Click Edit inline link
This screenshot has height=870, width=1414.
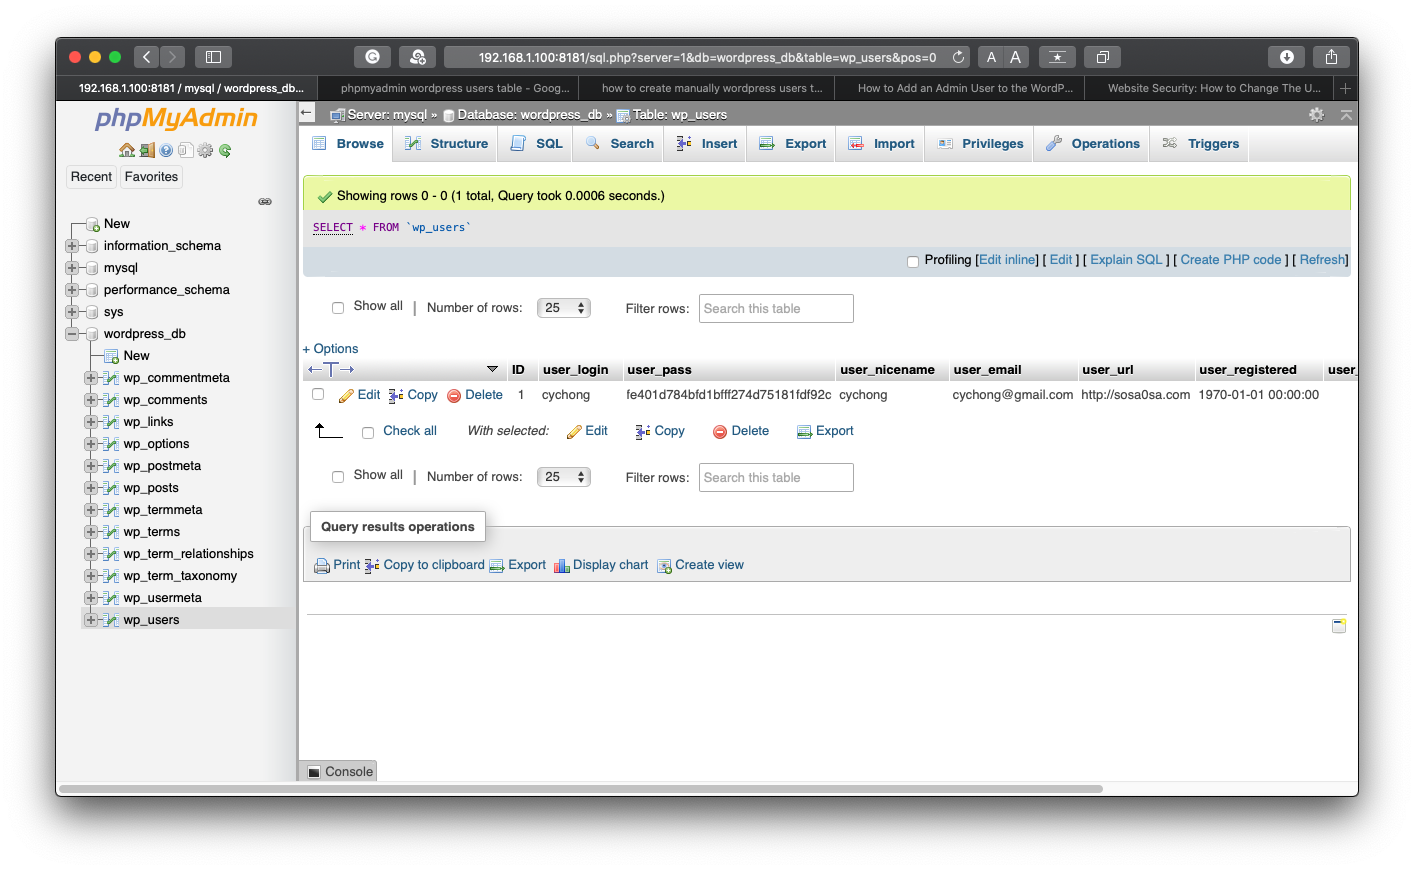(1008, 260)
